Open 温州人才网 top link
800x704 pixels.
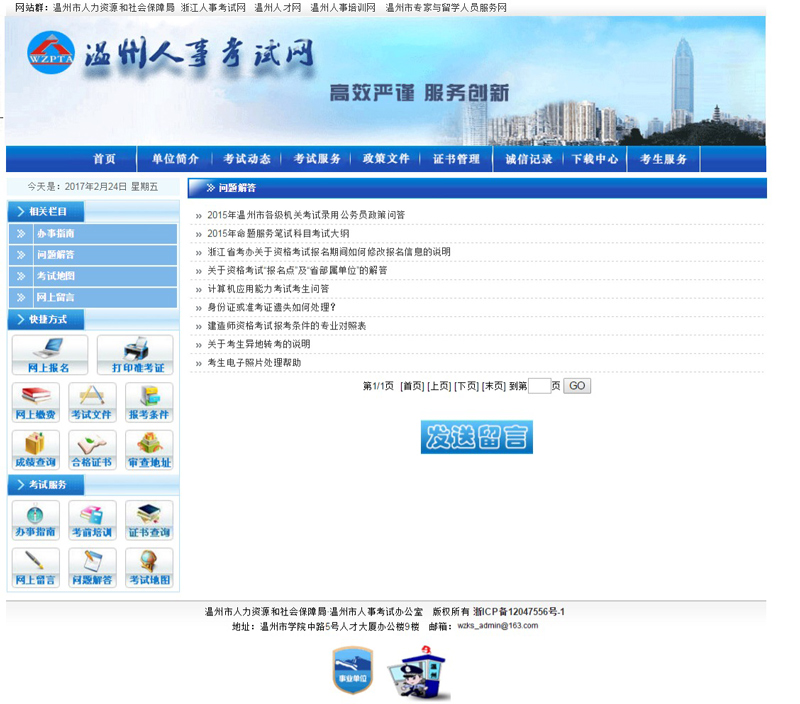pyautogui.click(x=278, y=8)
